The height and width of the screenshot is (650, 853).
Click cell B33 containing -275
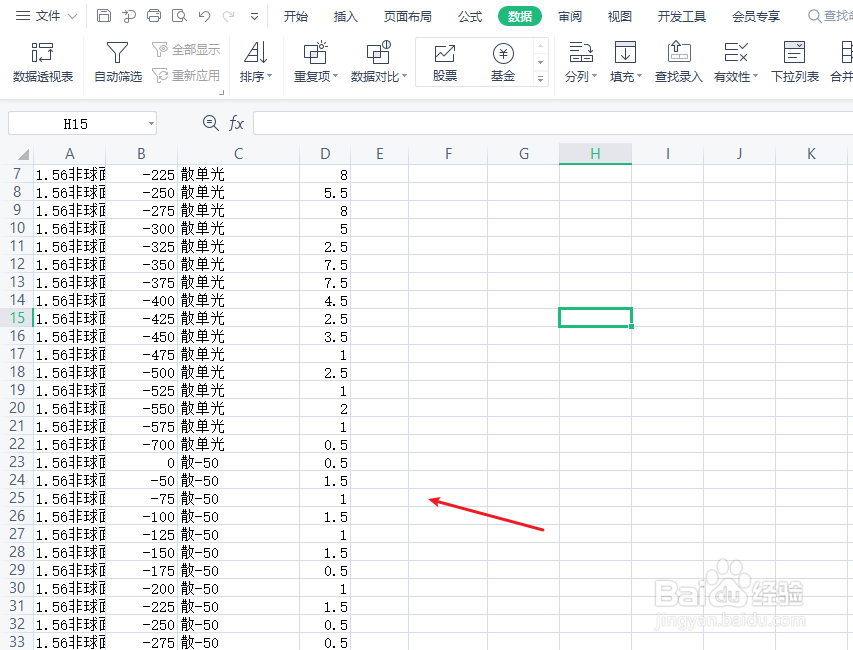coord(141,642)
